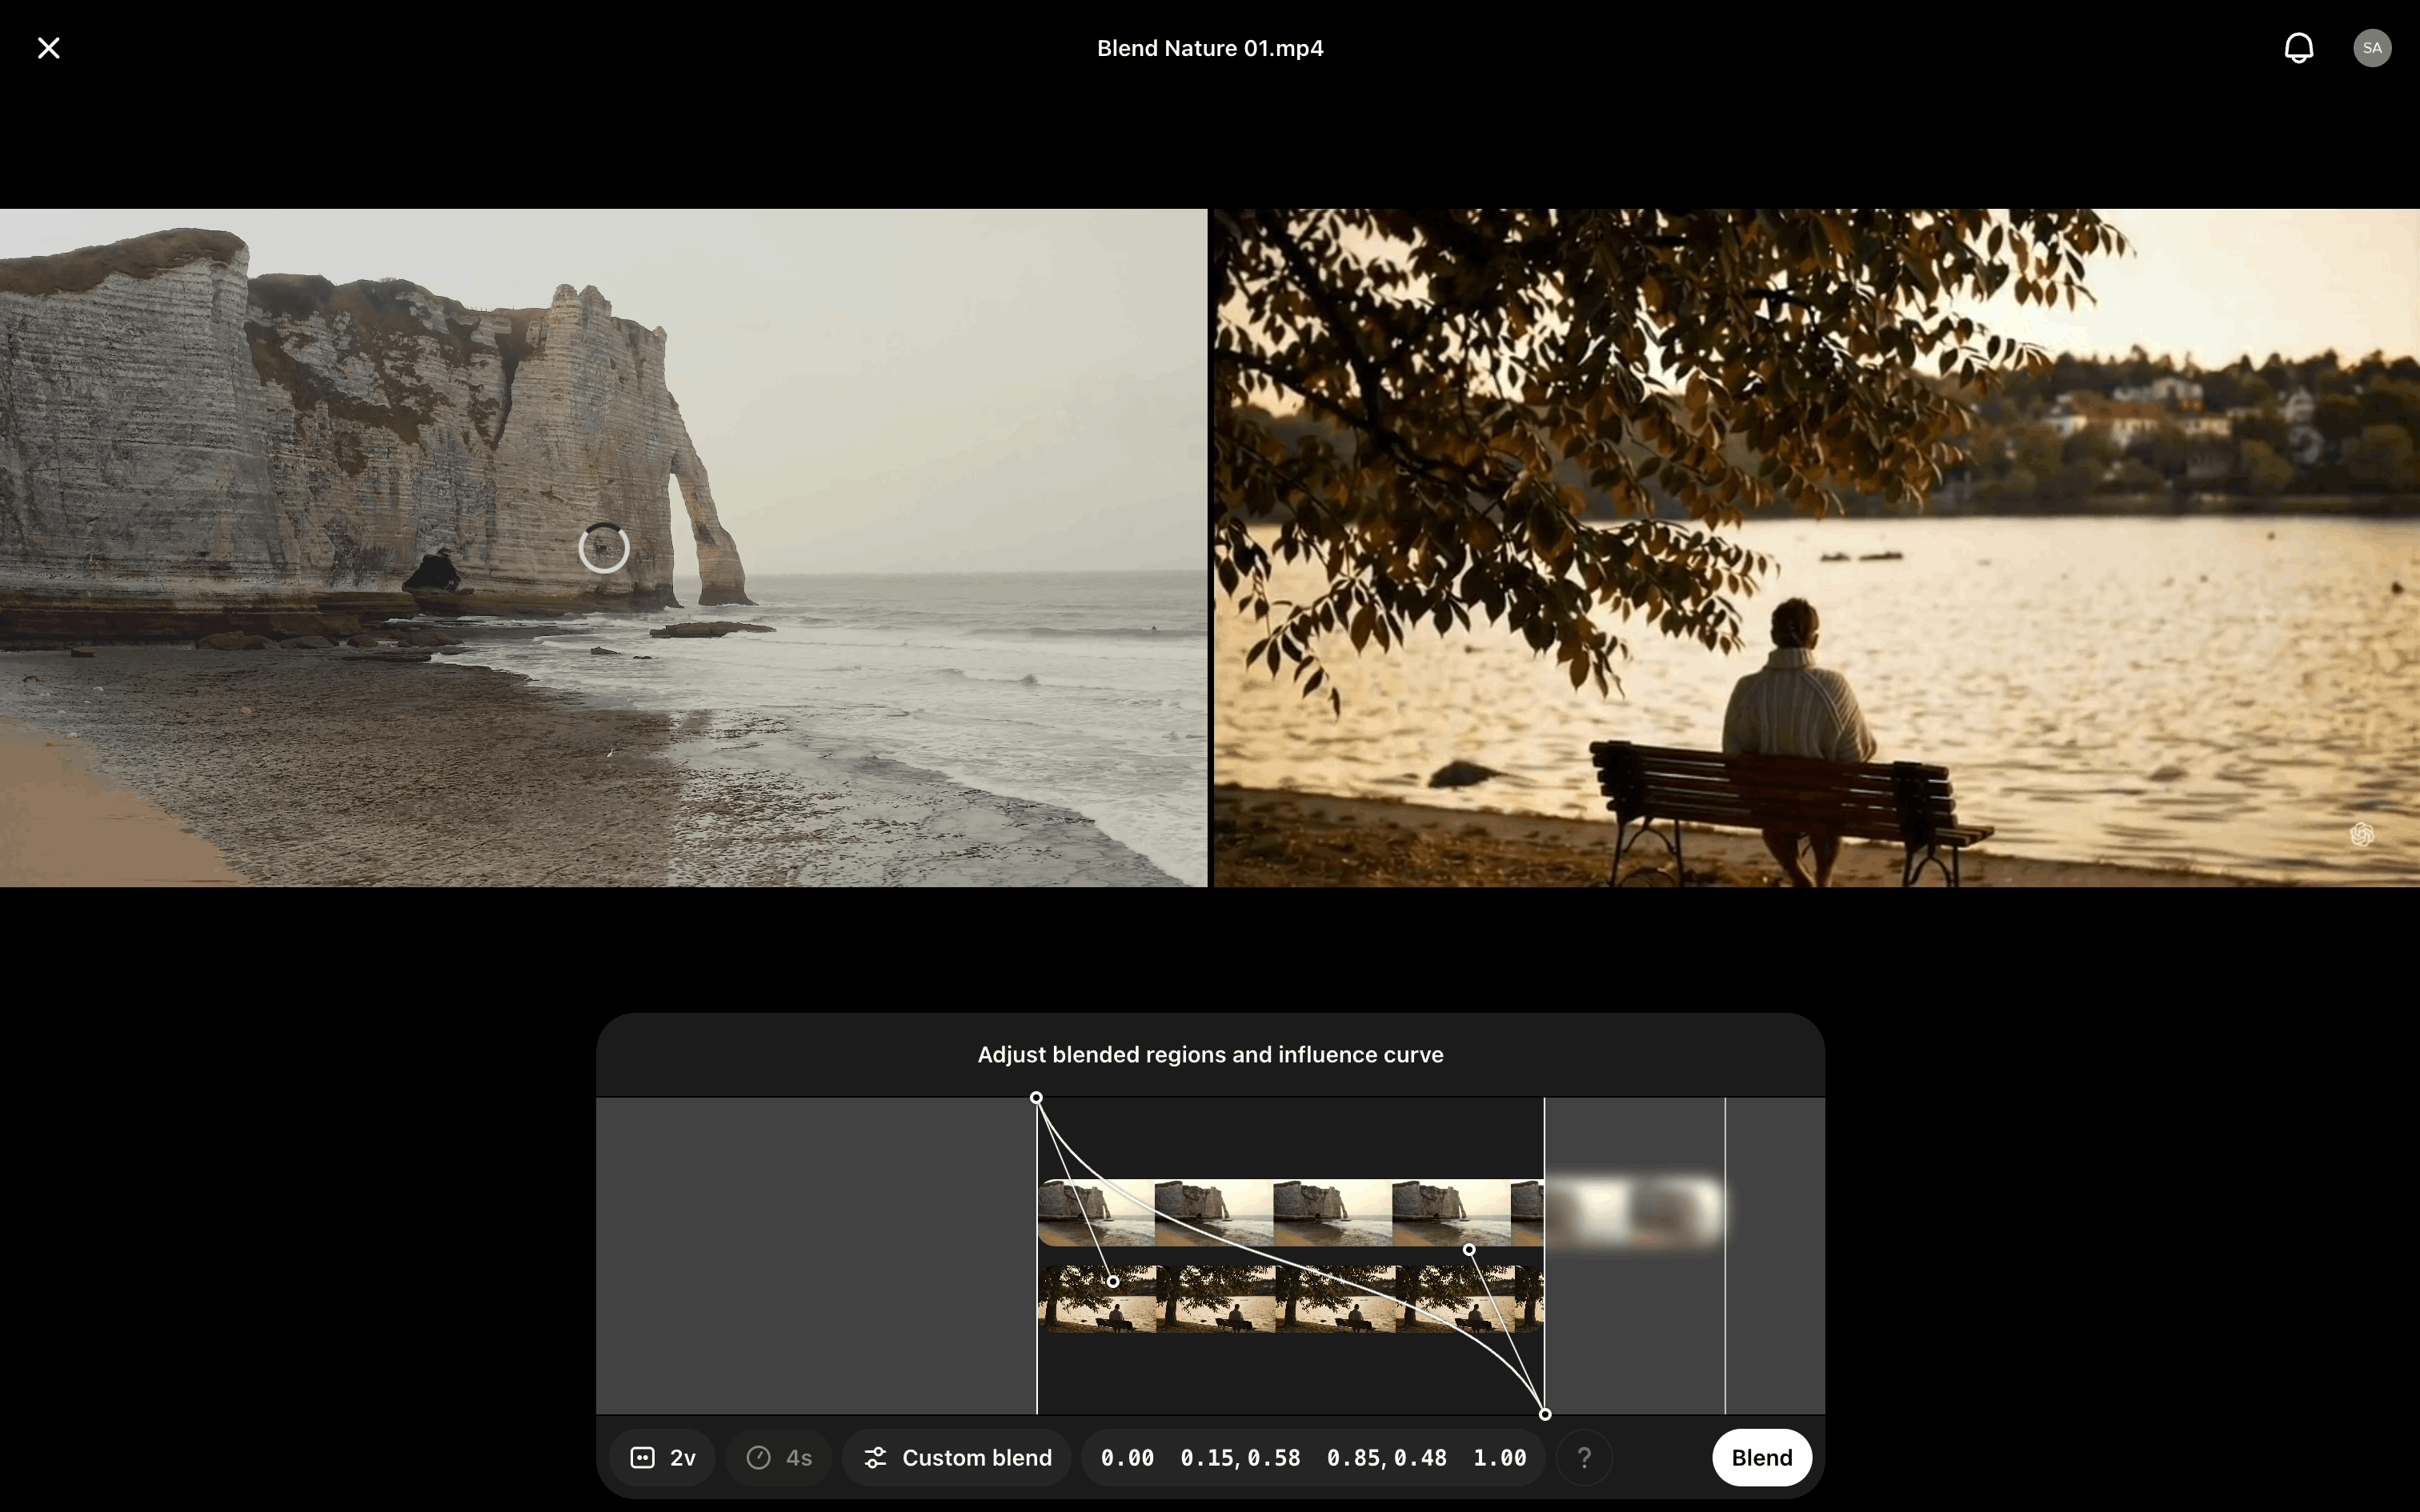Open the Custom blend mode dropdown

957,1457
